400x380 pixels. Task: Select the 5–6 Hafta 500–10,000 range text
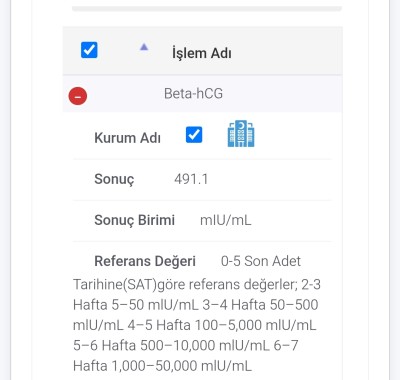169,345
